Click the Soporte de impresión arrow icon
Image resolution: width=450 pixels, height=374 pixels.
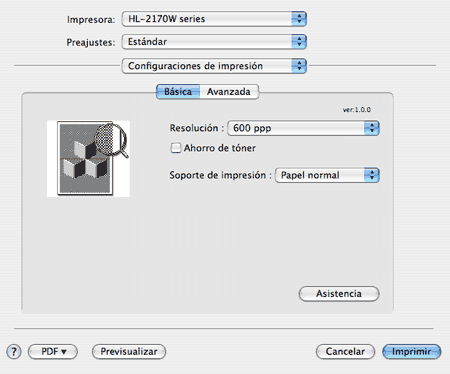tap(372, 175)
